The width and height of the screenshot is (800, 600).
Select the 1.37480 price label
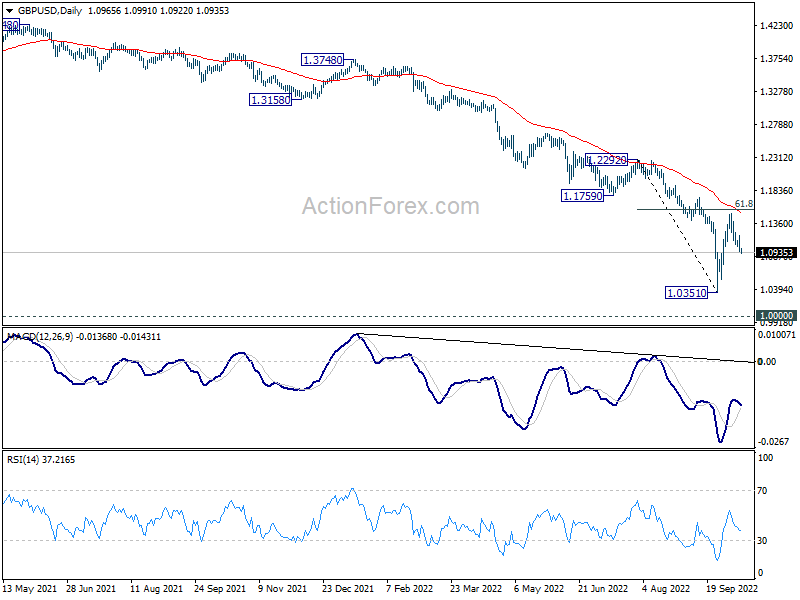(x=322, y=60)
